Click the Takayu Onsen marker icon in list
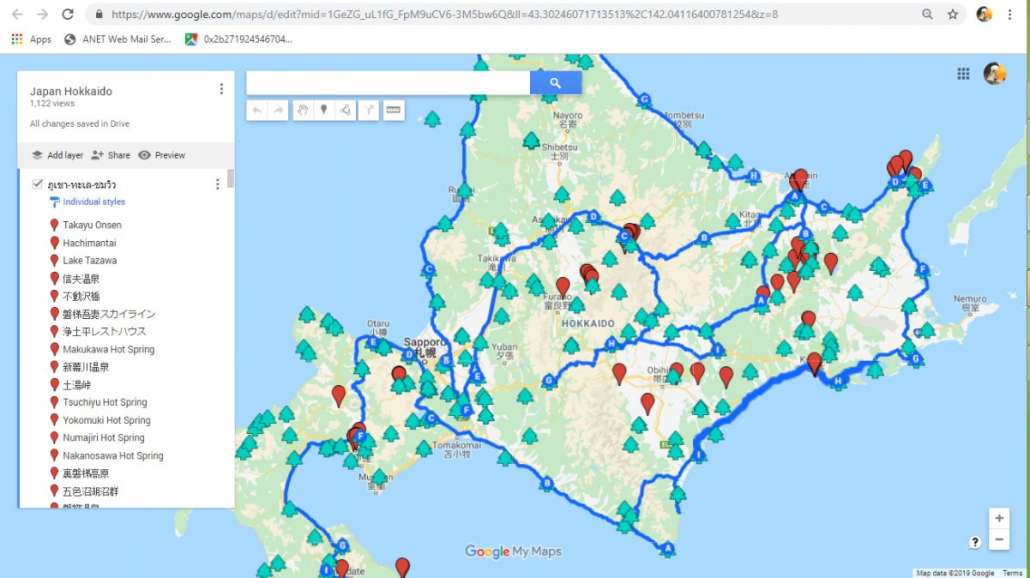The height and width of the screenshot is (578, 1030). (55, 225)
